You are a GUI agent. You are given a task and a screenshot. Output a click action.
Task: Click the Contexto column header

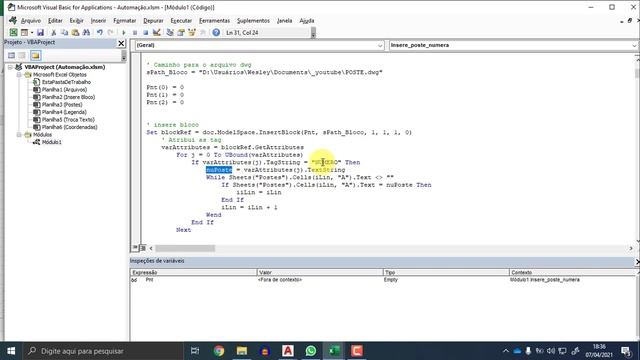[x=572, y=272]
